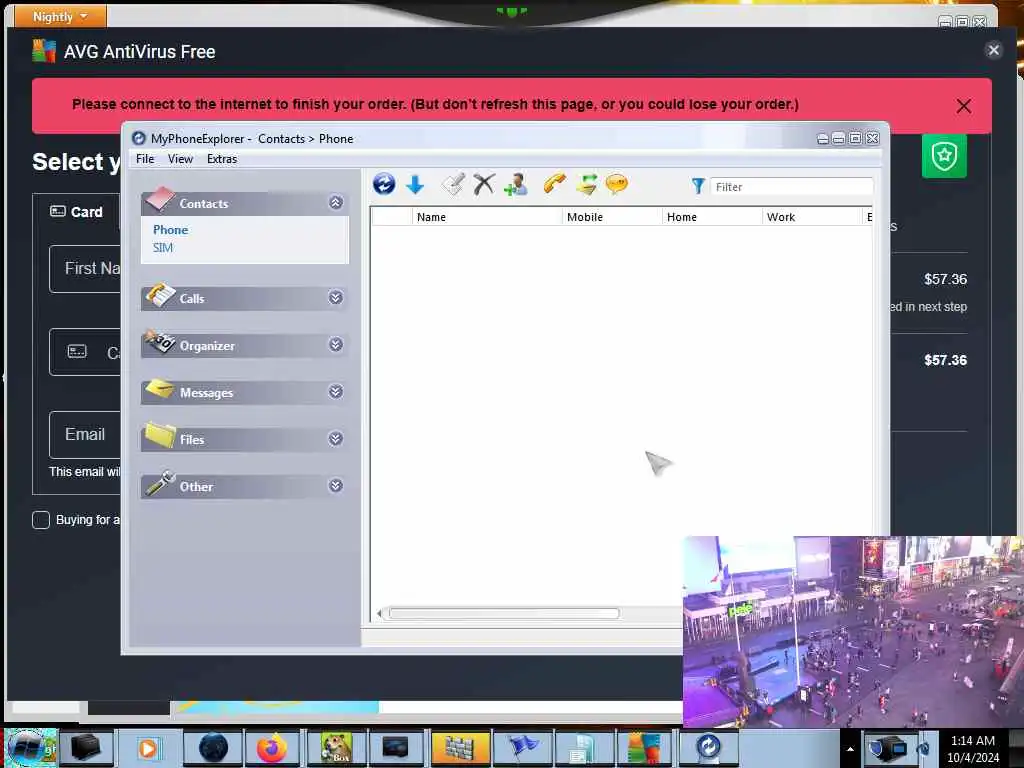
Task: Close the AVG AntiVirus Free dialog
Action: tap(993, 50)
